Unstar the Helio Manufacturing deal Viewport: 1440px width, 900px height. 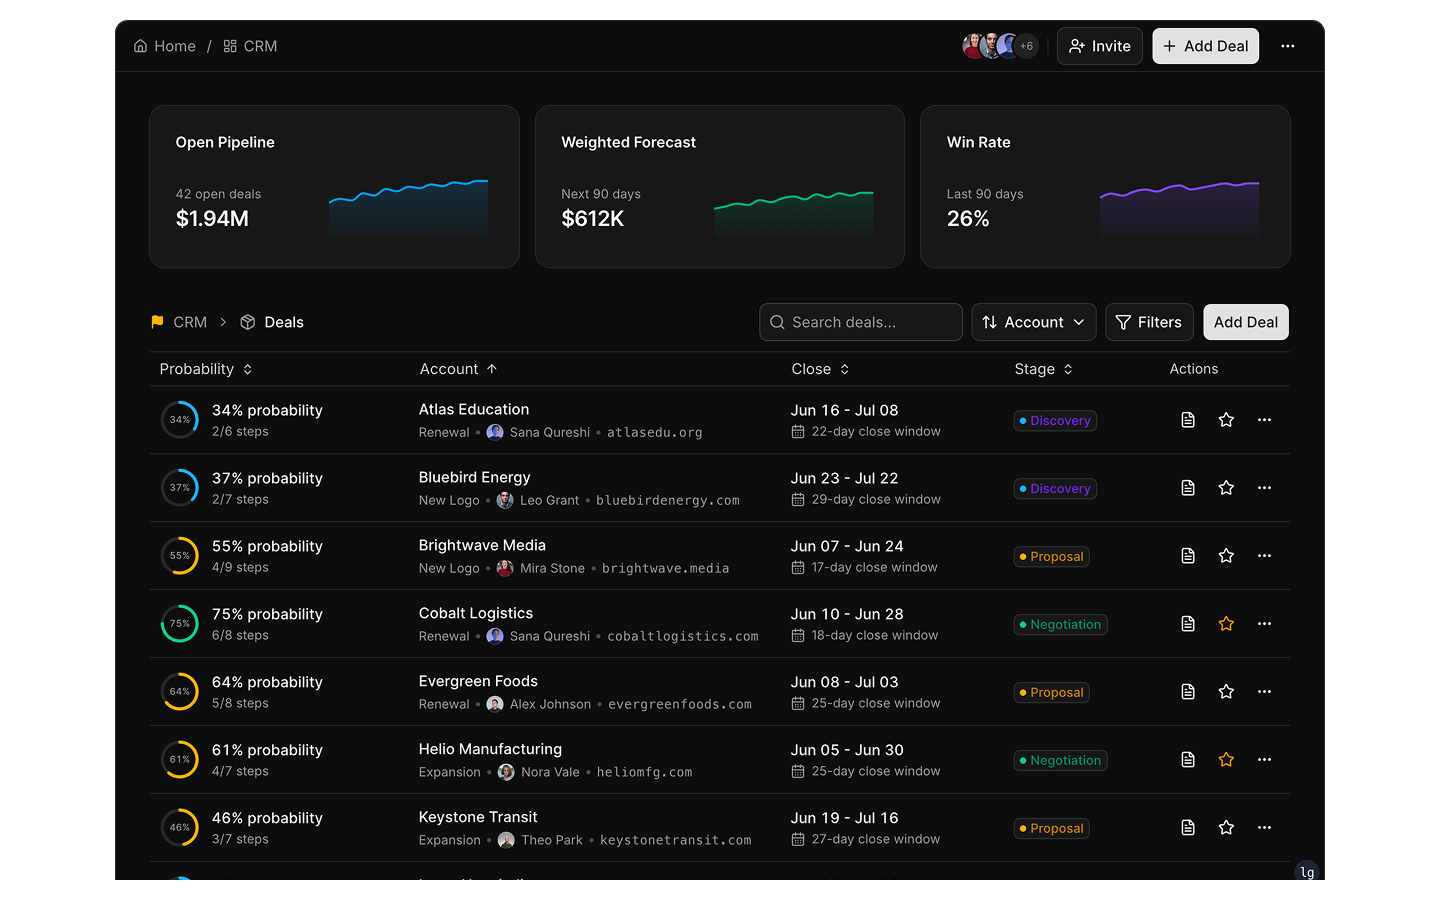pyautogui.click(x=1226, y=760)
